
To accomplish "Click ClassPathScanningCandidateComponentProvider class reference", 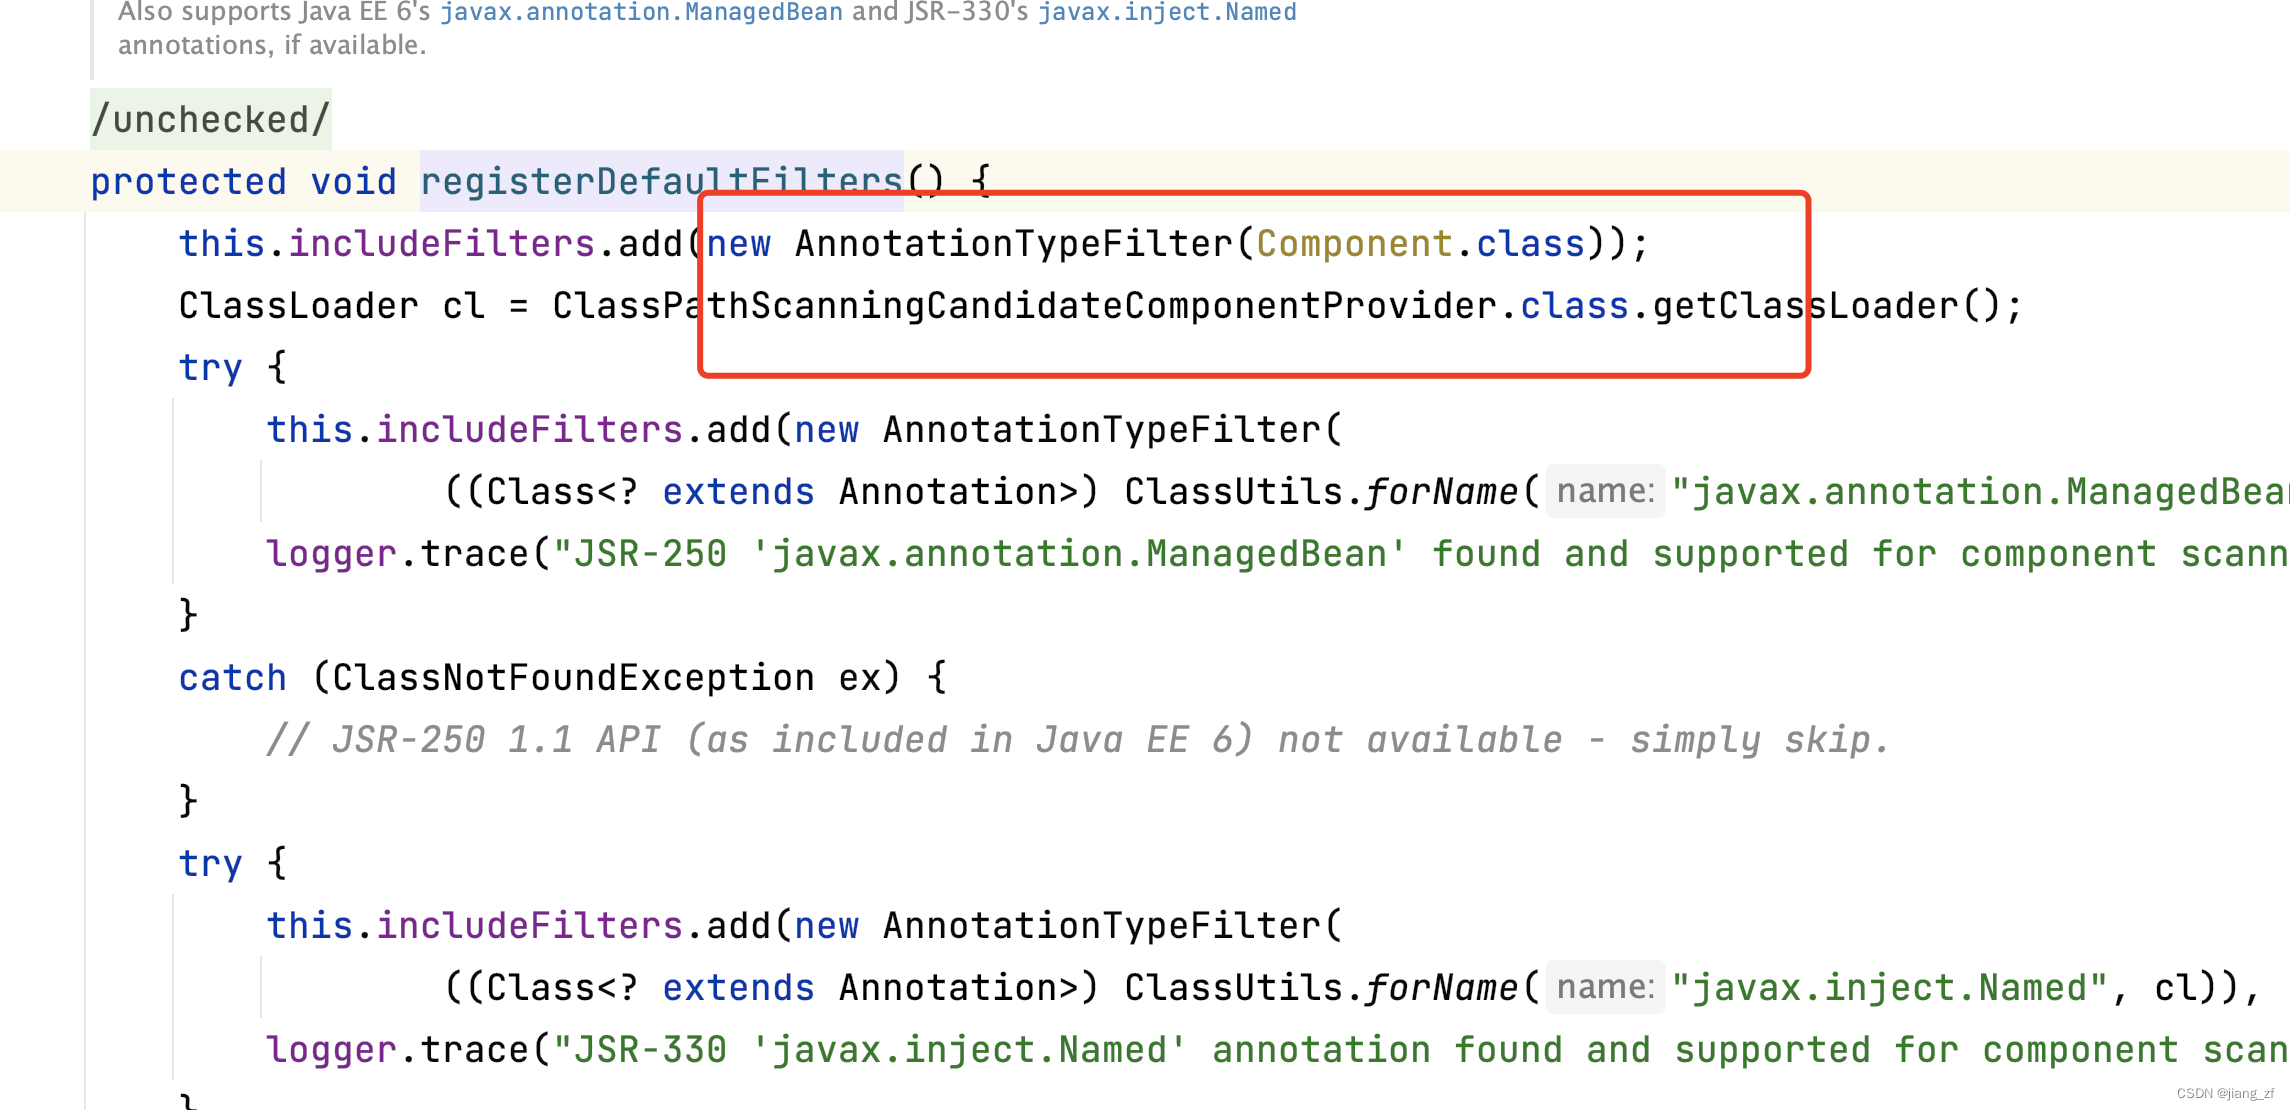I will click(1026, 306).
